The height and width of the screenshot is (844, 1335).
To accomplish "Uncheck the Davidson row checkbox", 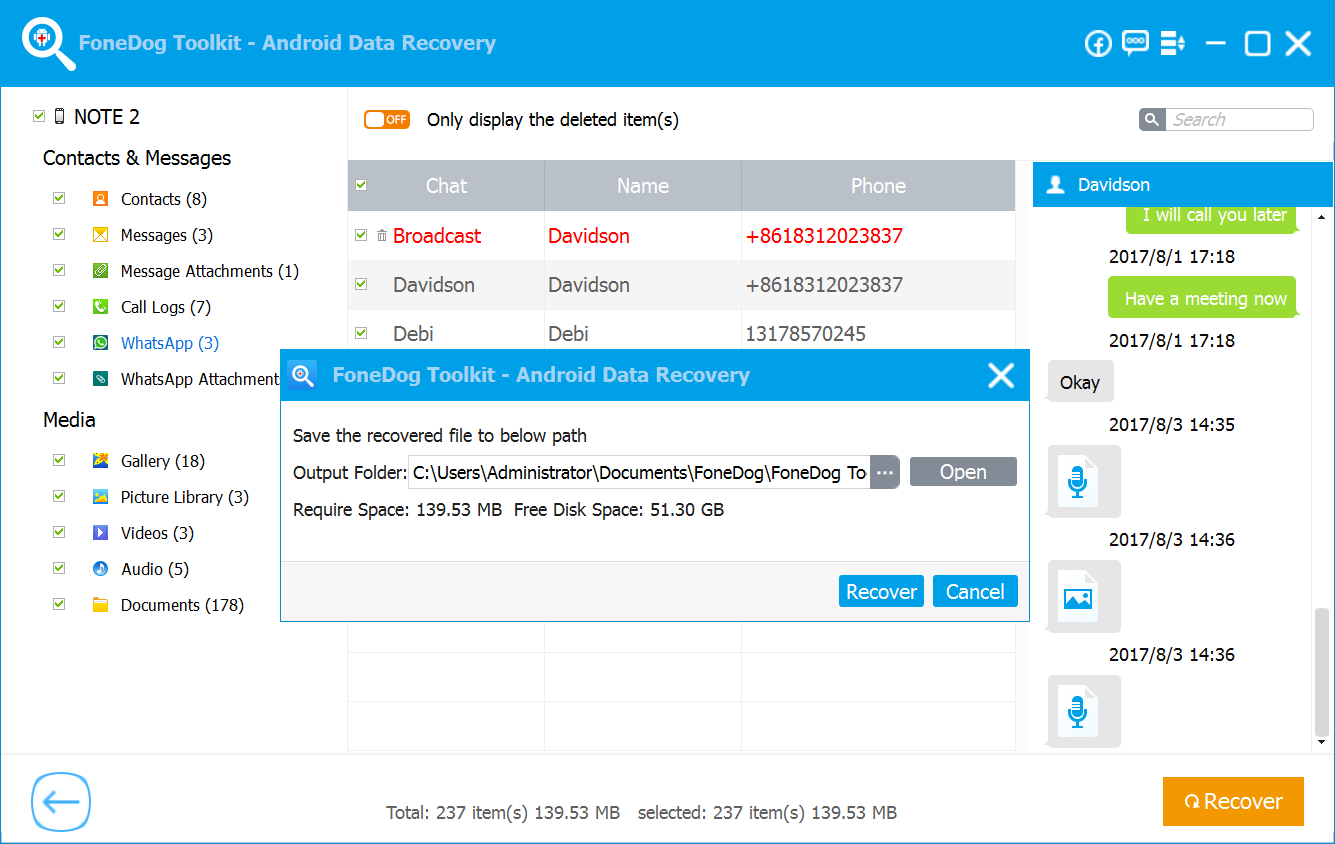I will coord(361,284).
